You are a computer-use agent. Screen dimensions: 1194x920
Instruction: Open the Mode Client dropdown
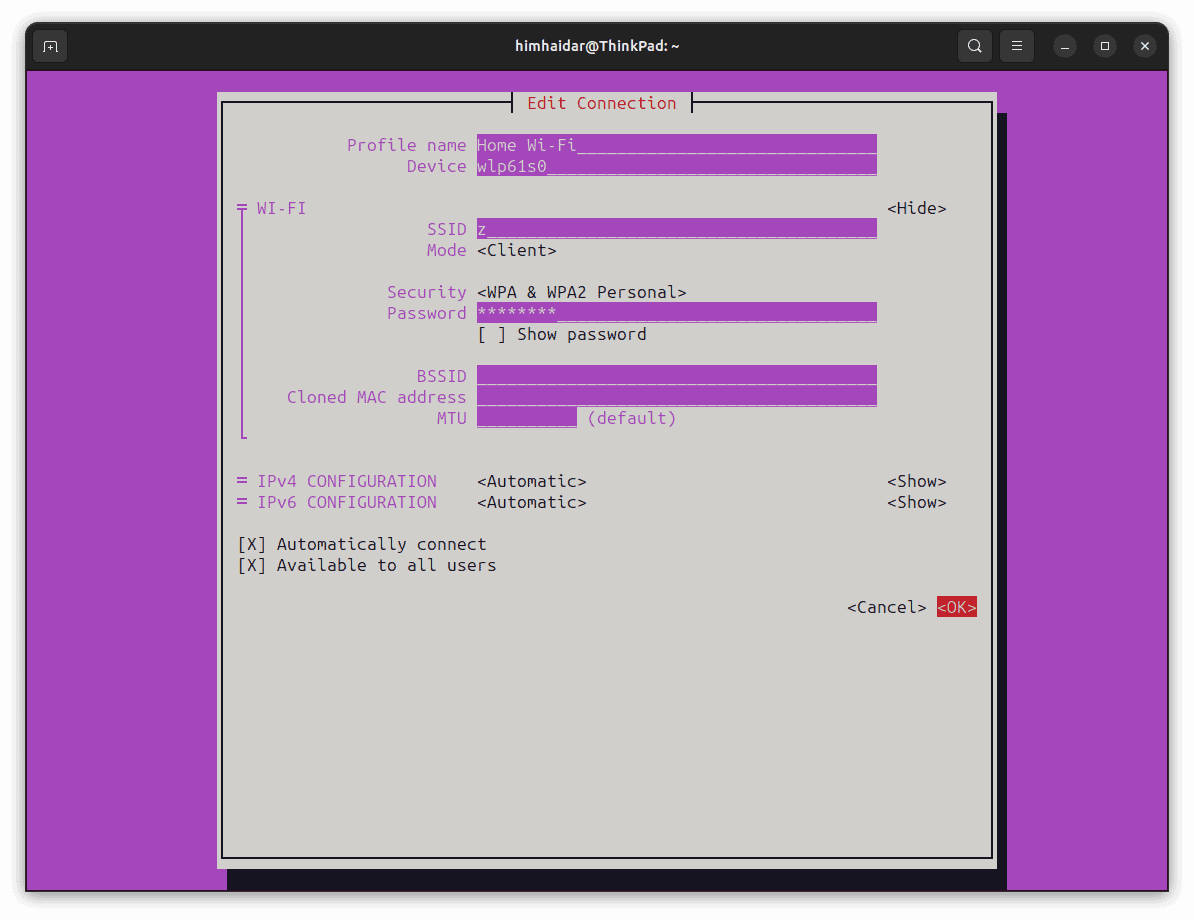pyautogui.click(x=516, y=250)
